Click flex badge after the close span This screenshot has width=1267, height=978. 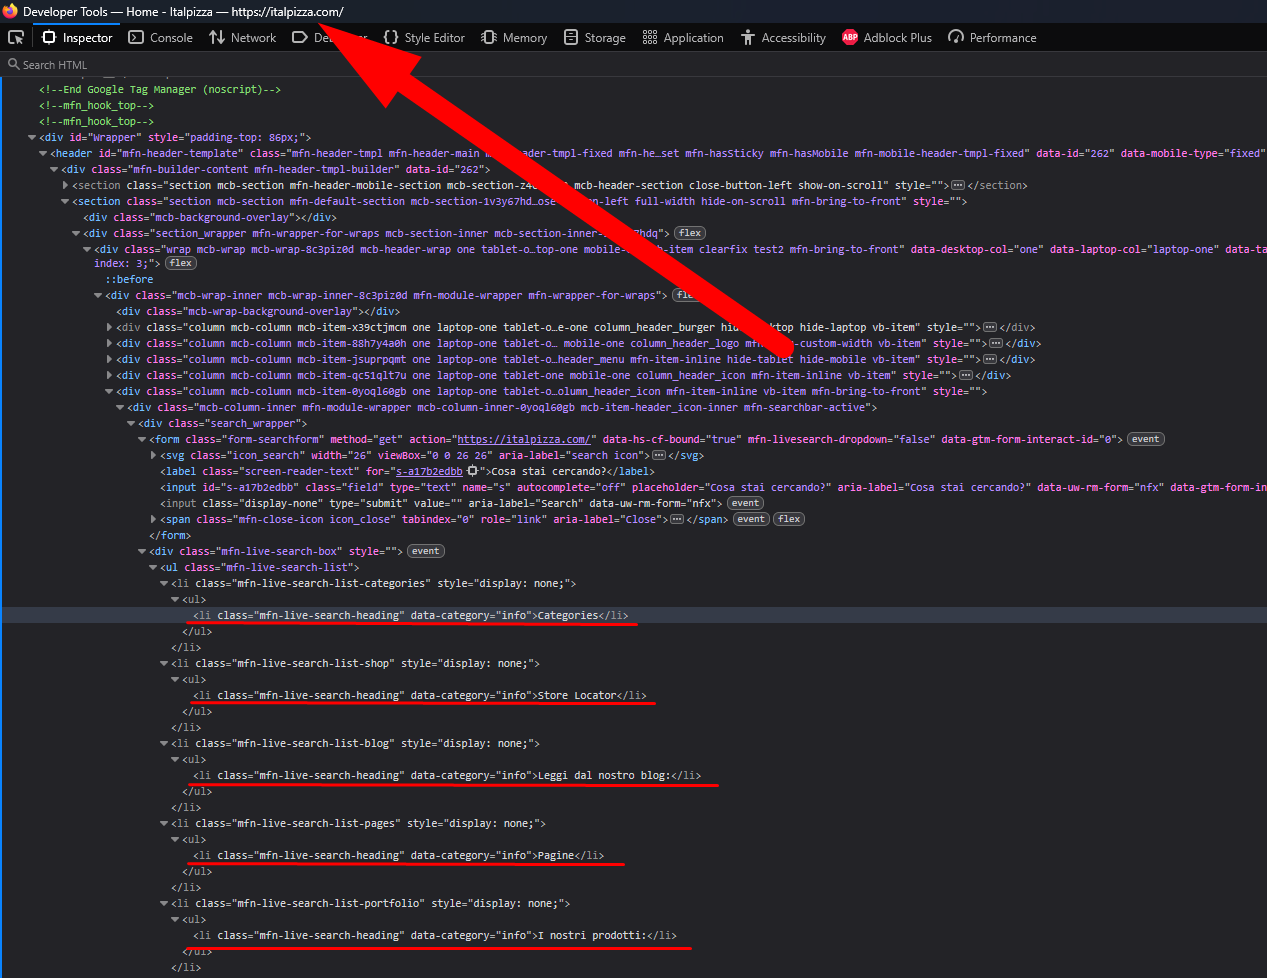(x=789, y=520)
